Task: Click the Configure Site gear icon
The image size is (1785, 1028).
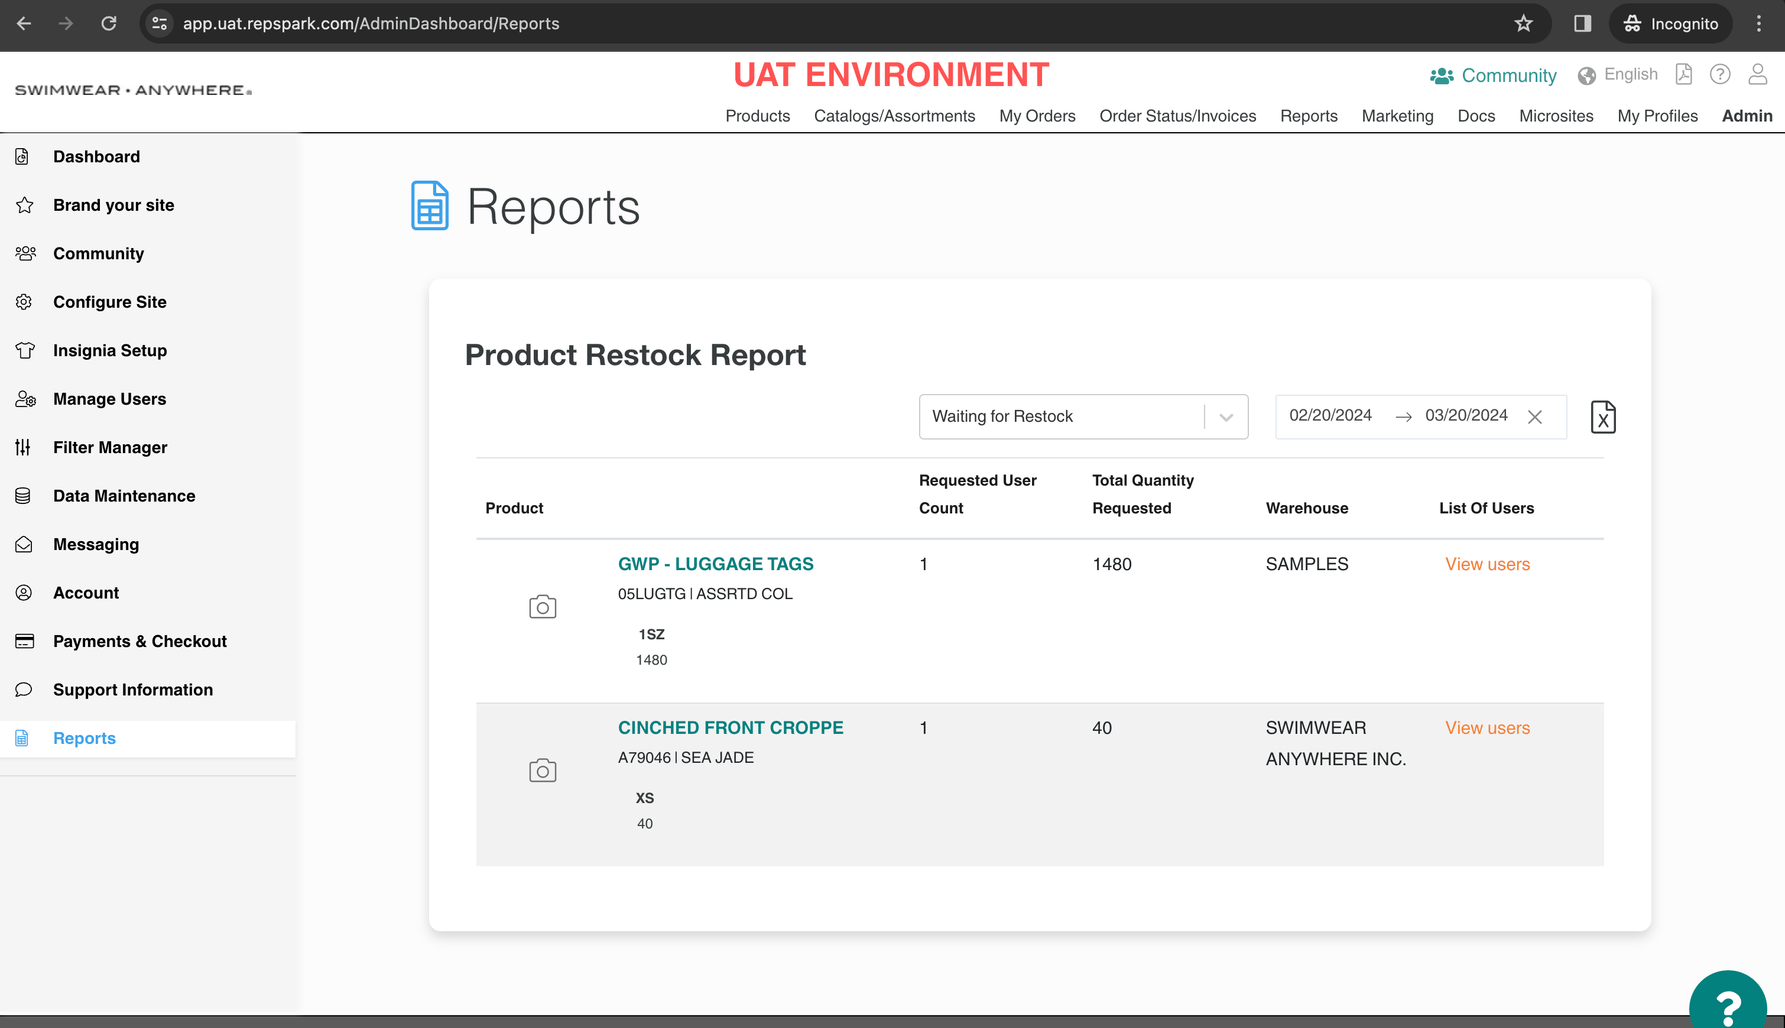Action: 24,302
